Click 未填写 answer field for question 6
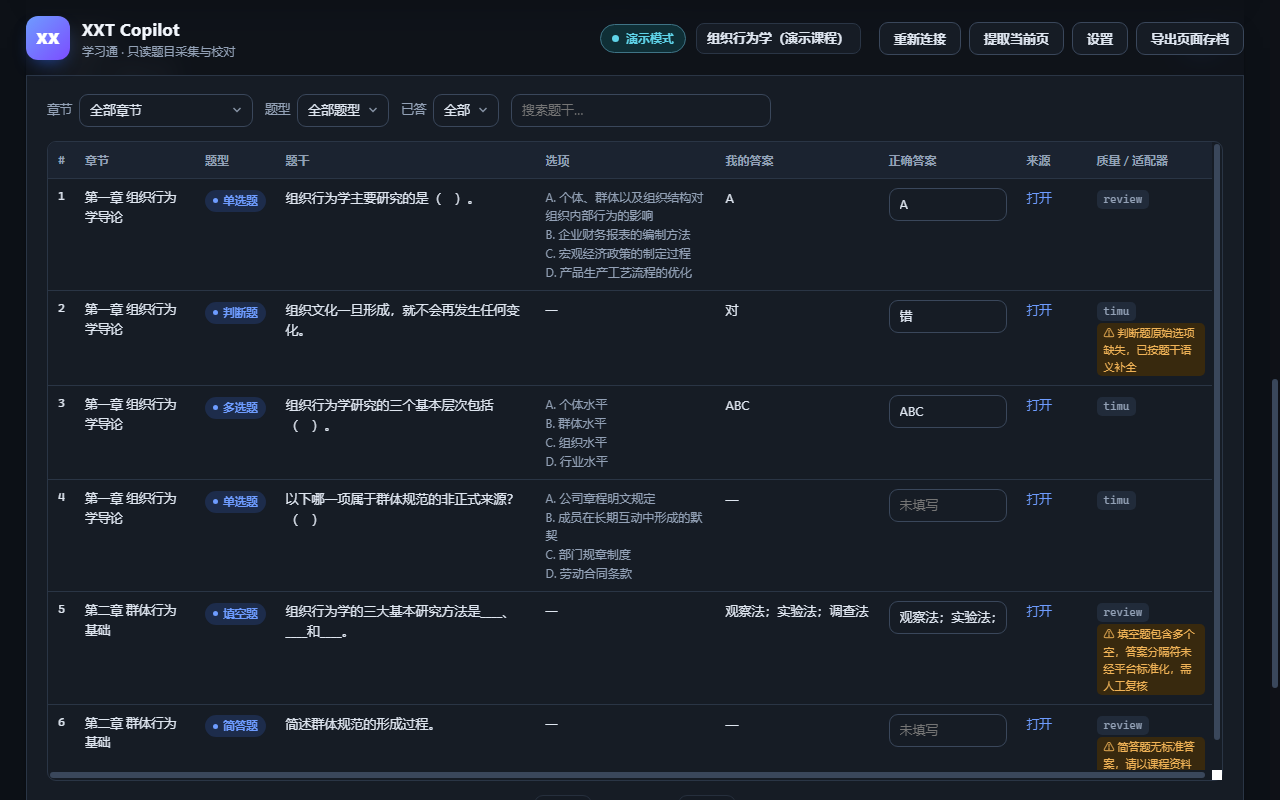This screenshot has width=1280, height=800. point(948,730)
